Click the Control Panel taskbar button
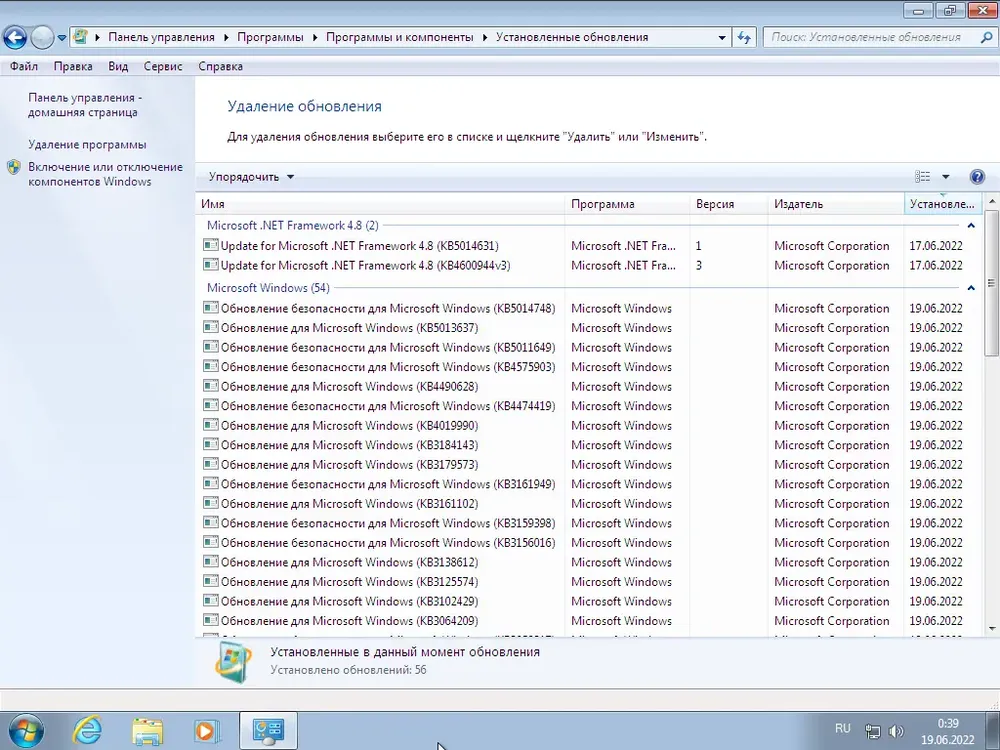Screen dimensions: 1000x750 pos(268,731)
